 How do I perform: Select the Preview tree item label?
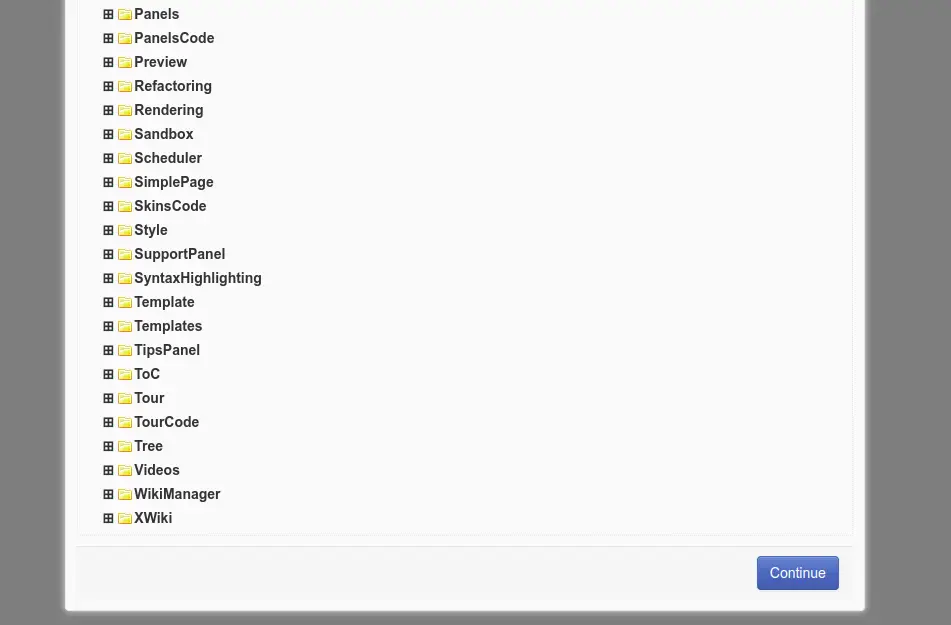pyautogui.click(x=160, y=62)
